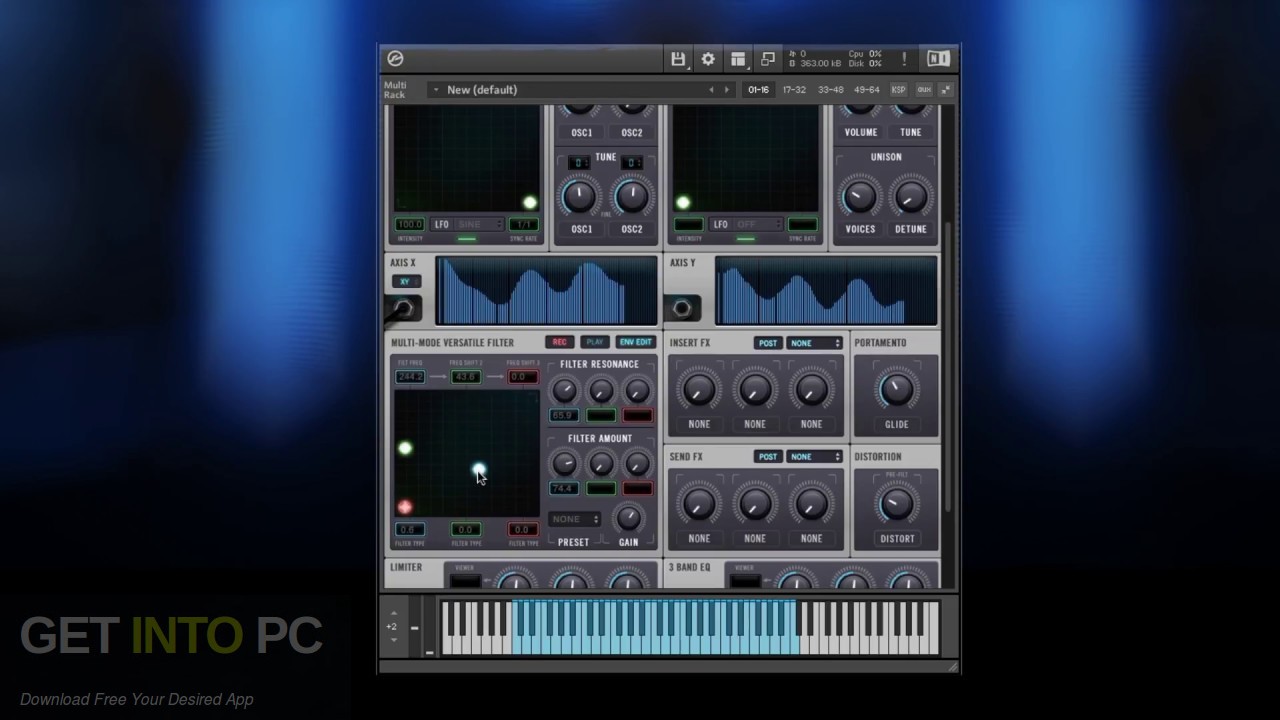Click the Filter Resonance value 65.9
Viewport: 1280px width, 720px height.
[563, 416]
